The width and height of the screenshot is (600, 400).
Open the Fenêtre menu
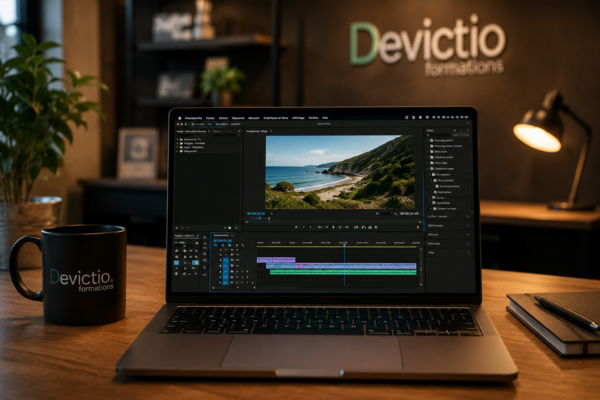(313, 118)
